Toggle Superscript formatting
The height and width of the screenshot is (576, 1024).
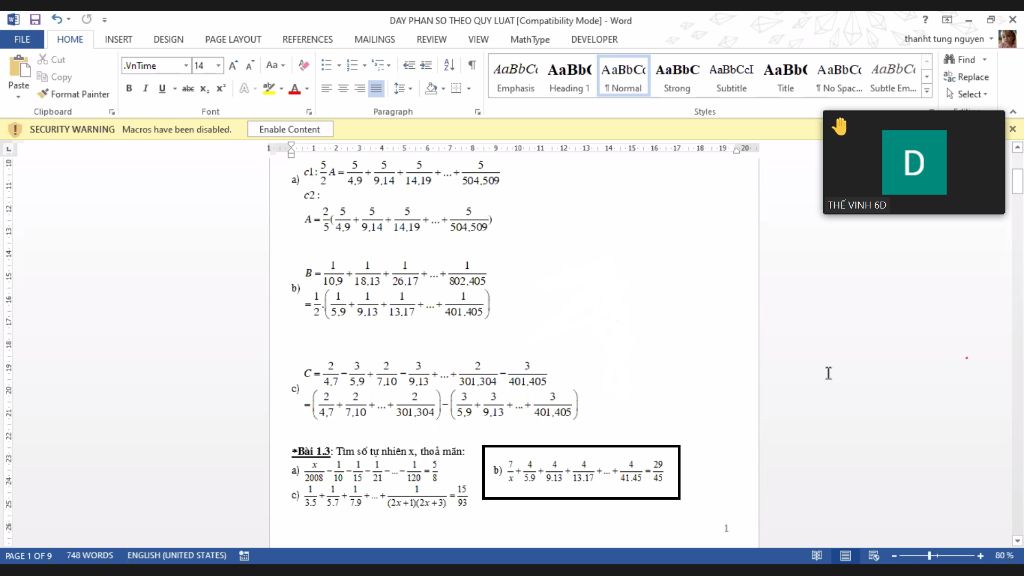pyautogui.click(x=221, y=88)
